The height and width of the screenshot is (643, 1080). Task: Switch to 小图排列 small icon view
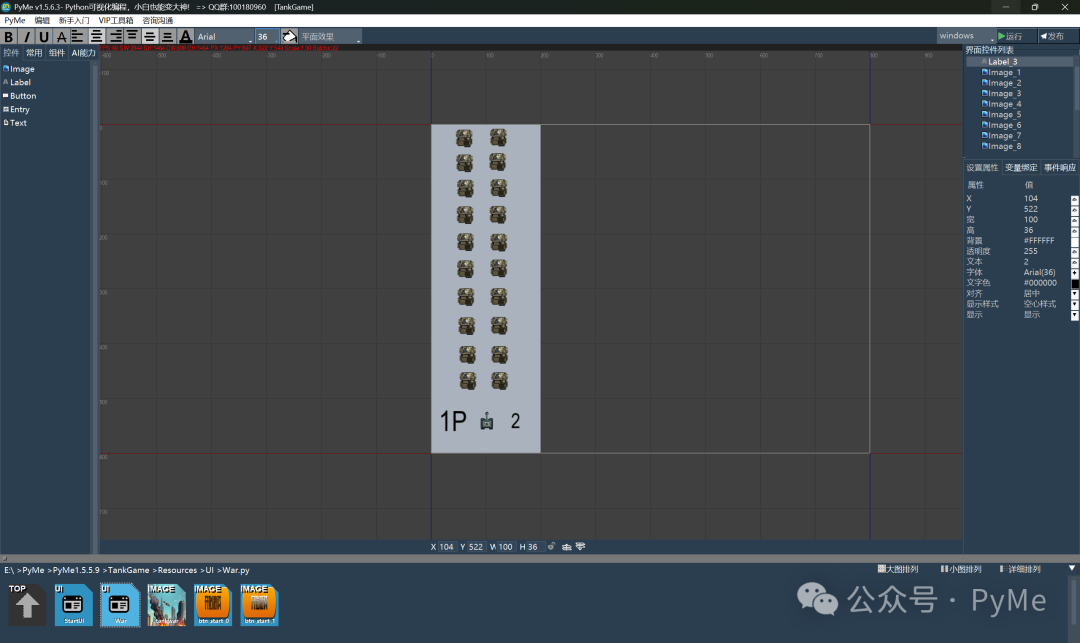[961, 569]
